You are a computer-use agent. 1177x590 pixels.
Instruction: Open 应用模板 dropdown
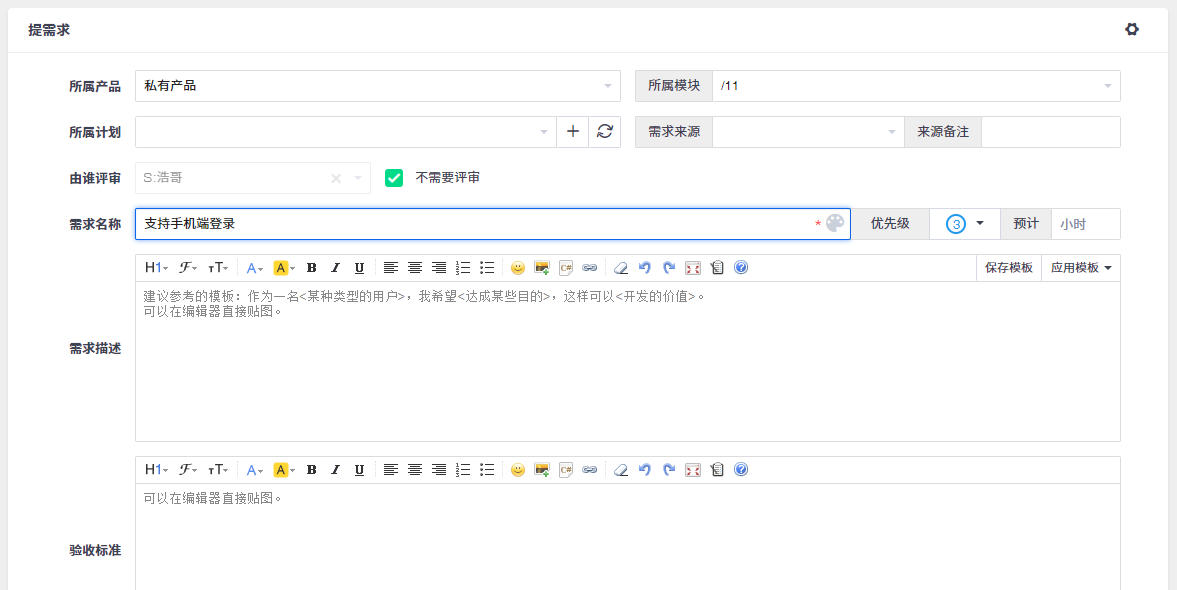click(1081, 268)
